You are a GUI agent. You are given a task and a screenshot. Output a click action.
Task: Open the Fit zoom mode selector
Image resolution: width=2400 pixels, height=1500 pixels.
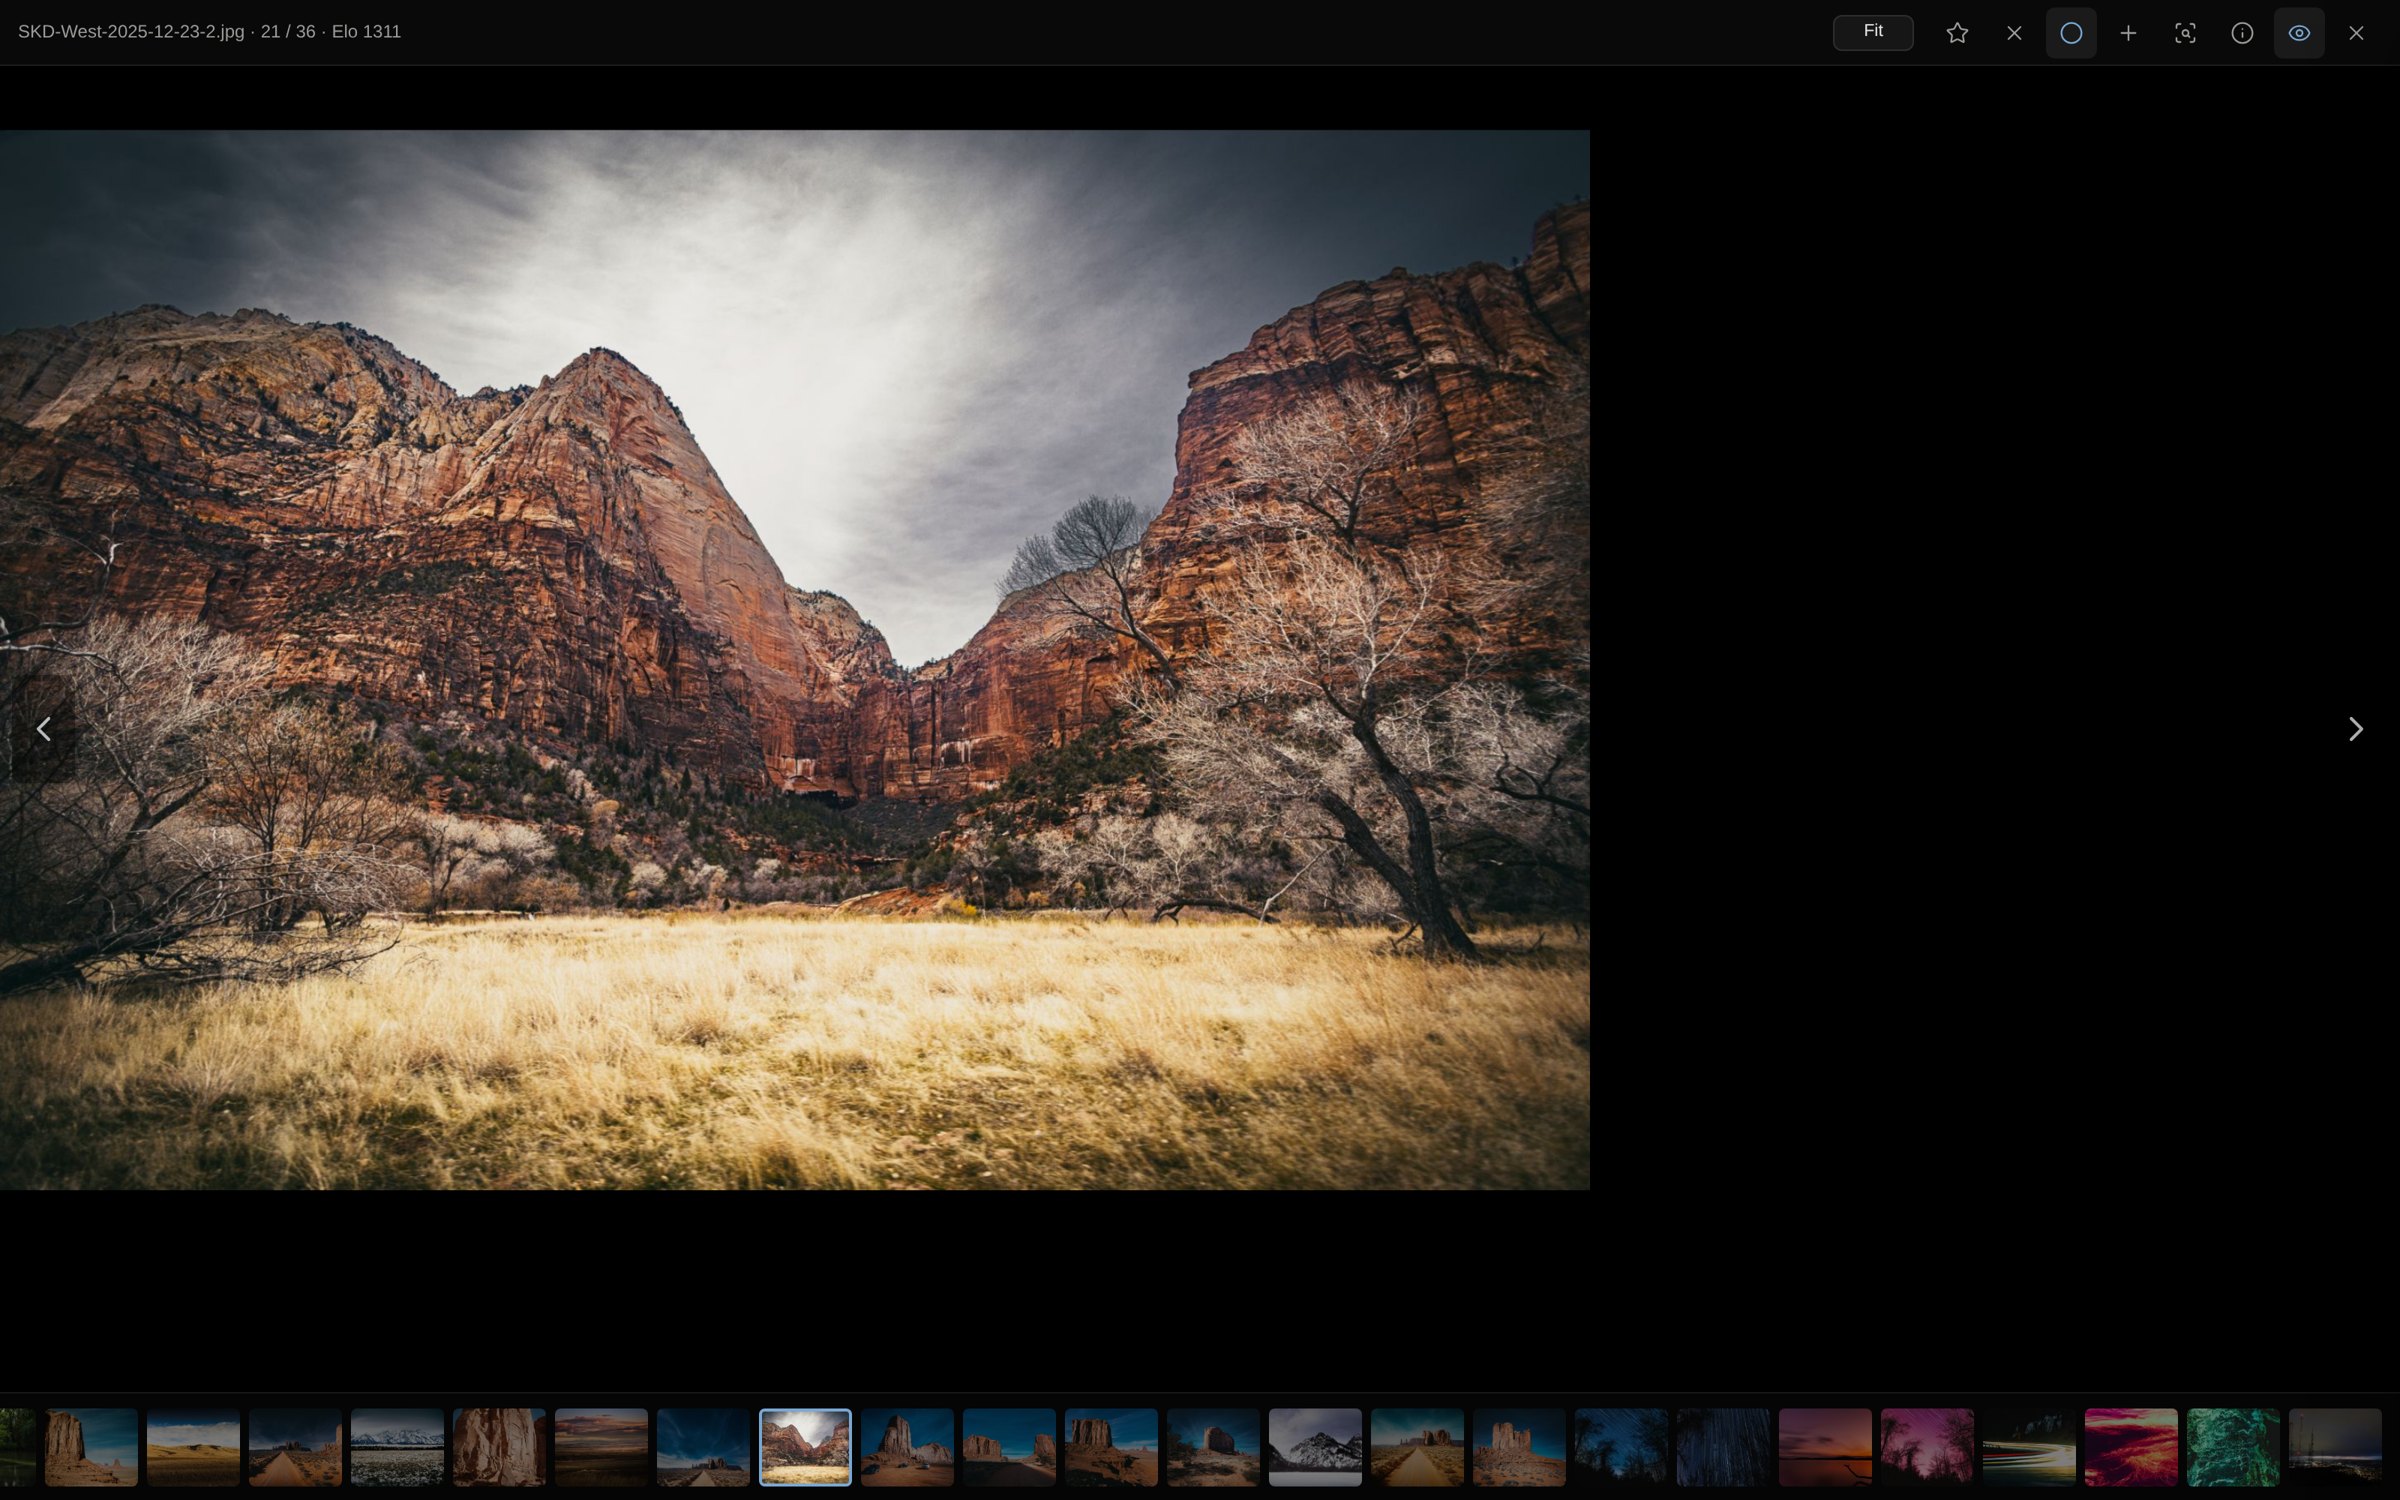(x=1872, y=32)
